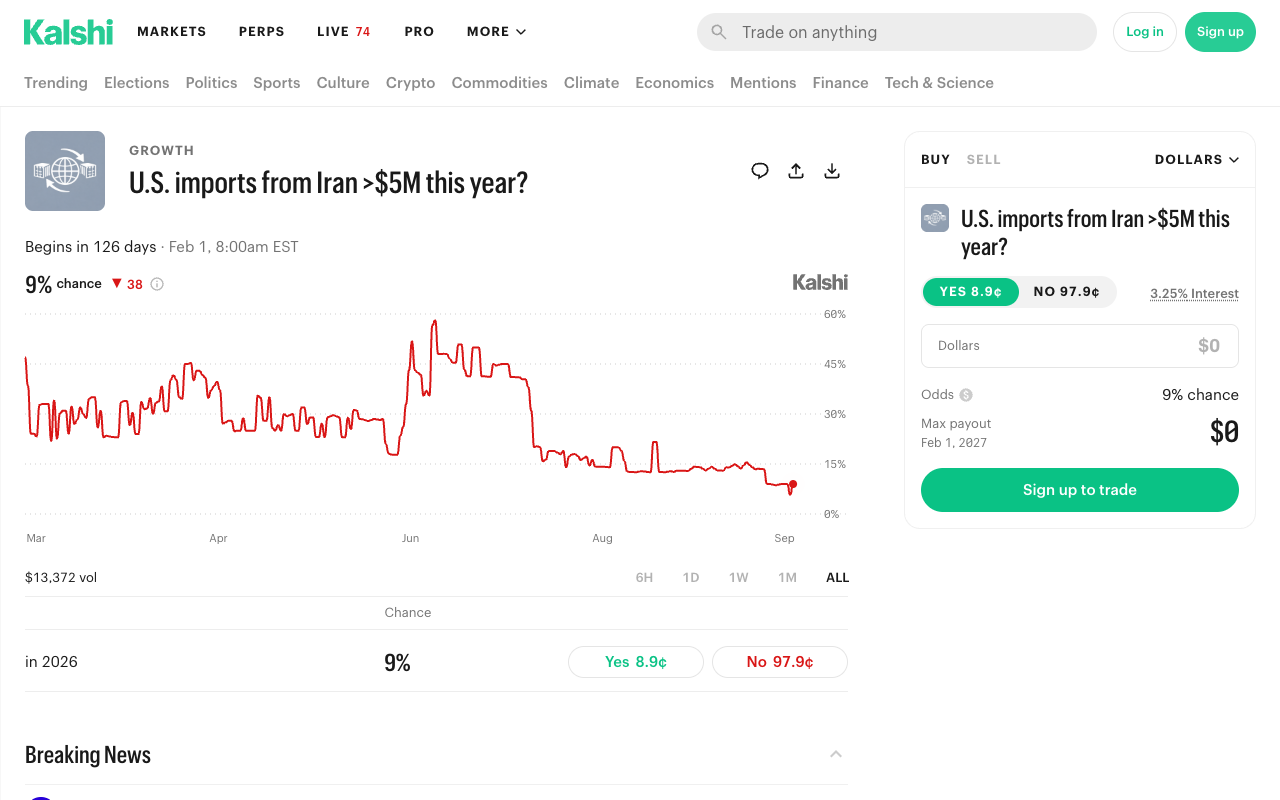This screenshot has width=1280, height=800.
Task: Select the NO 97.9¢ option in trade panel
Action: pyautogui.click(x=1067, y=292)
